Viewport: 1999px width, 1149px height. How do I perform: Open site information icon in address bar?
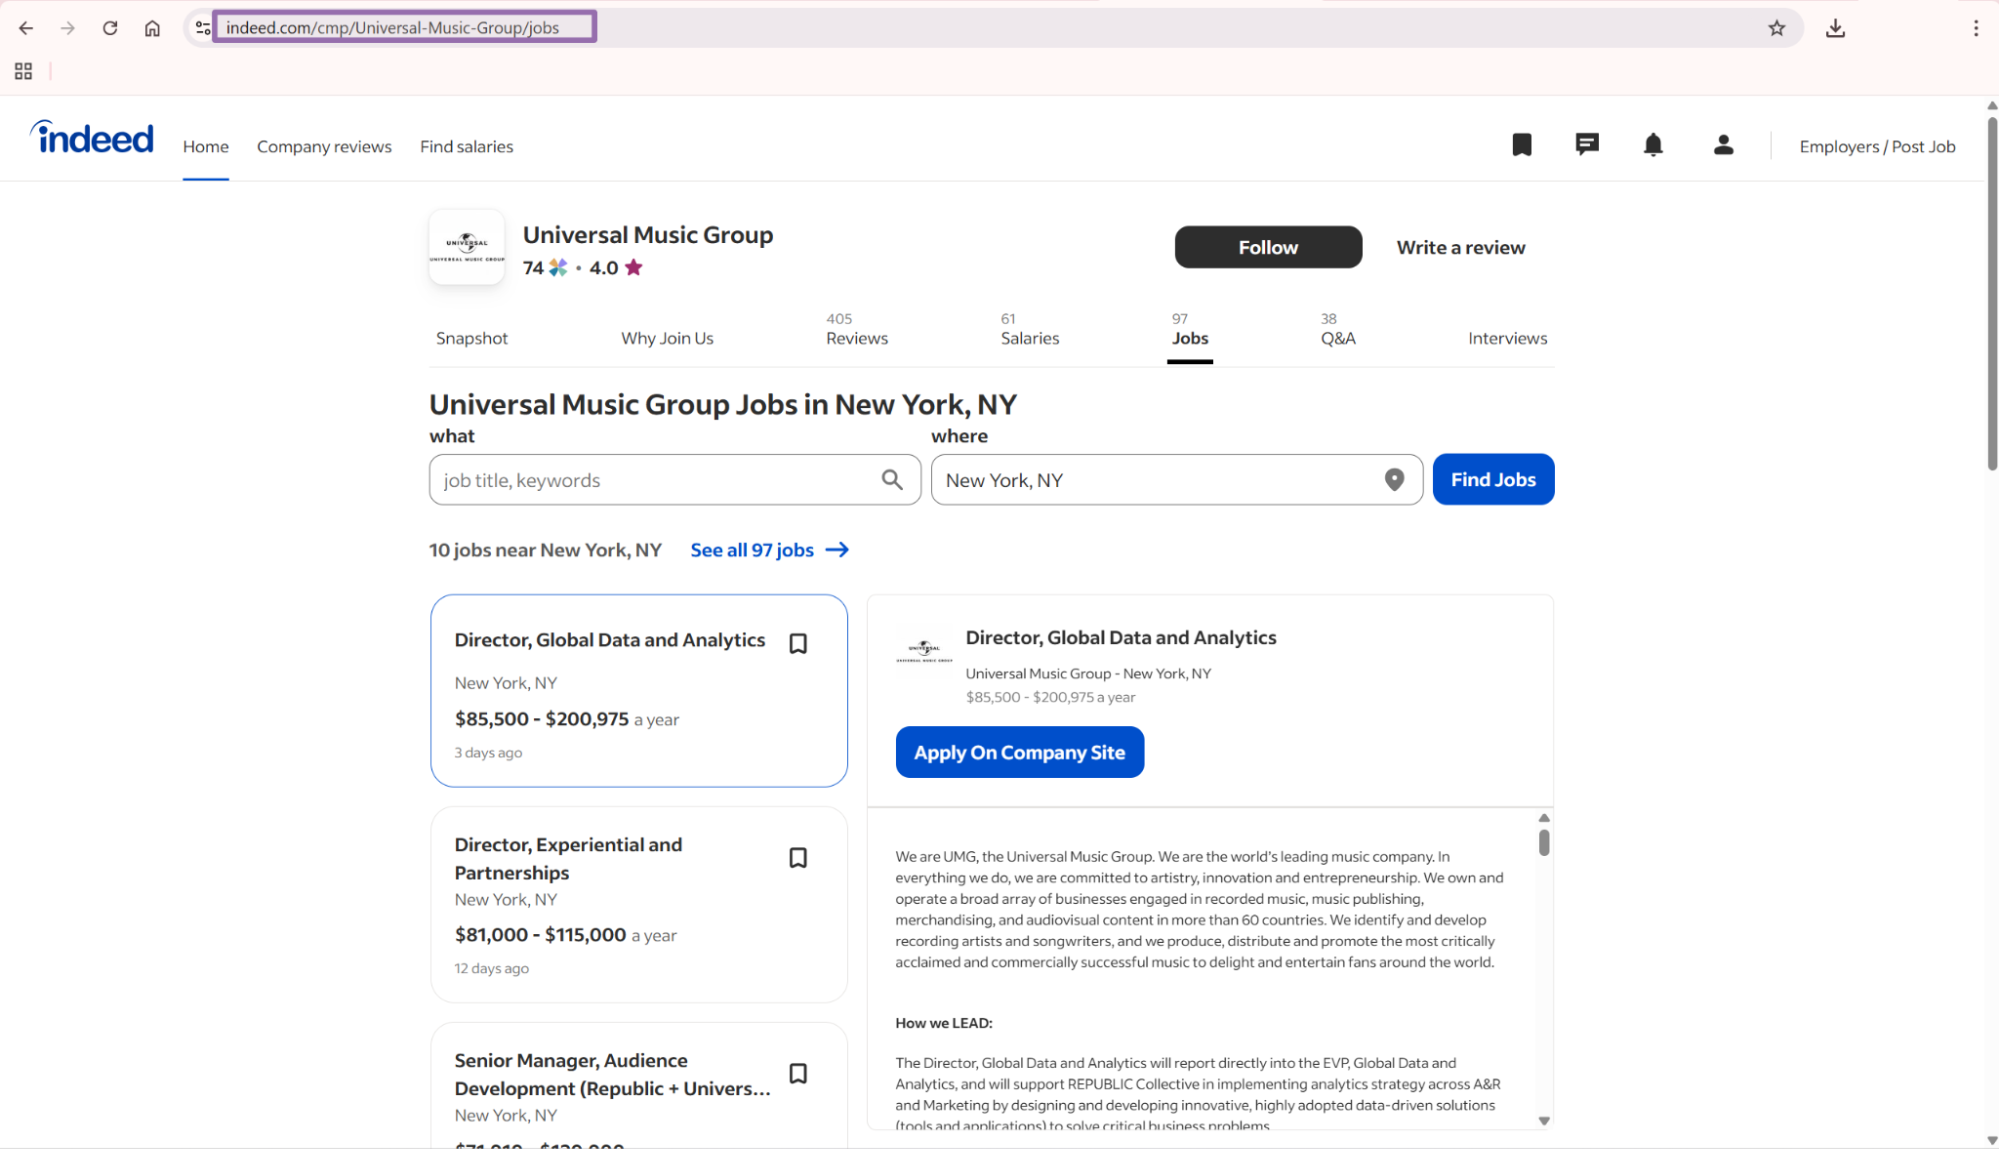coord(203,28)
